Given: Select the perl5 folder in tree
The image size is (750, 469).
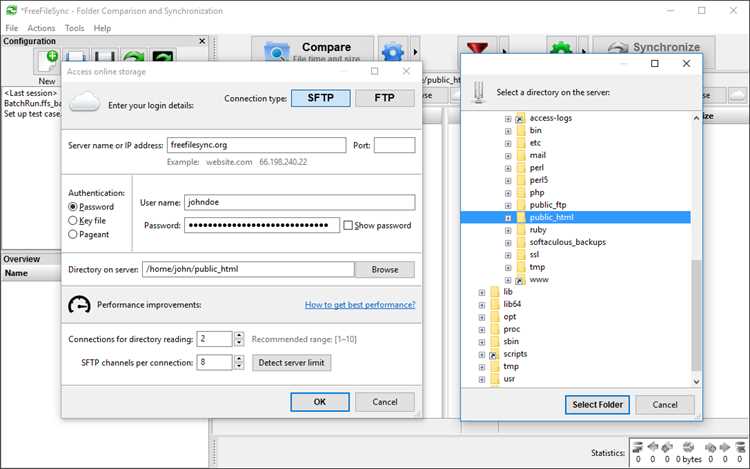Looking at the screenshot, I should click(539, 180).
